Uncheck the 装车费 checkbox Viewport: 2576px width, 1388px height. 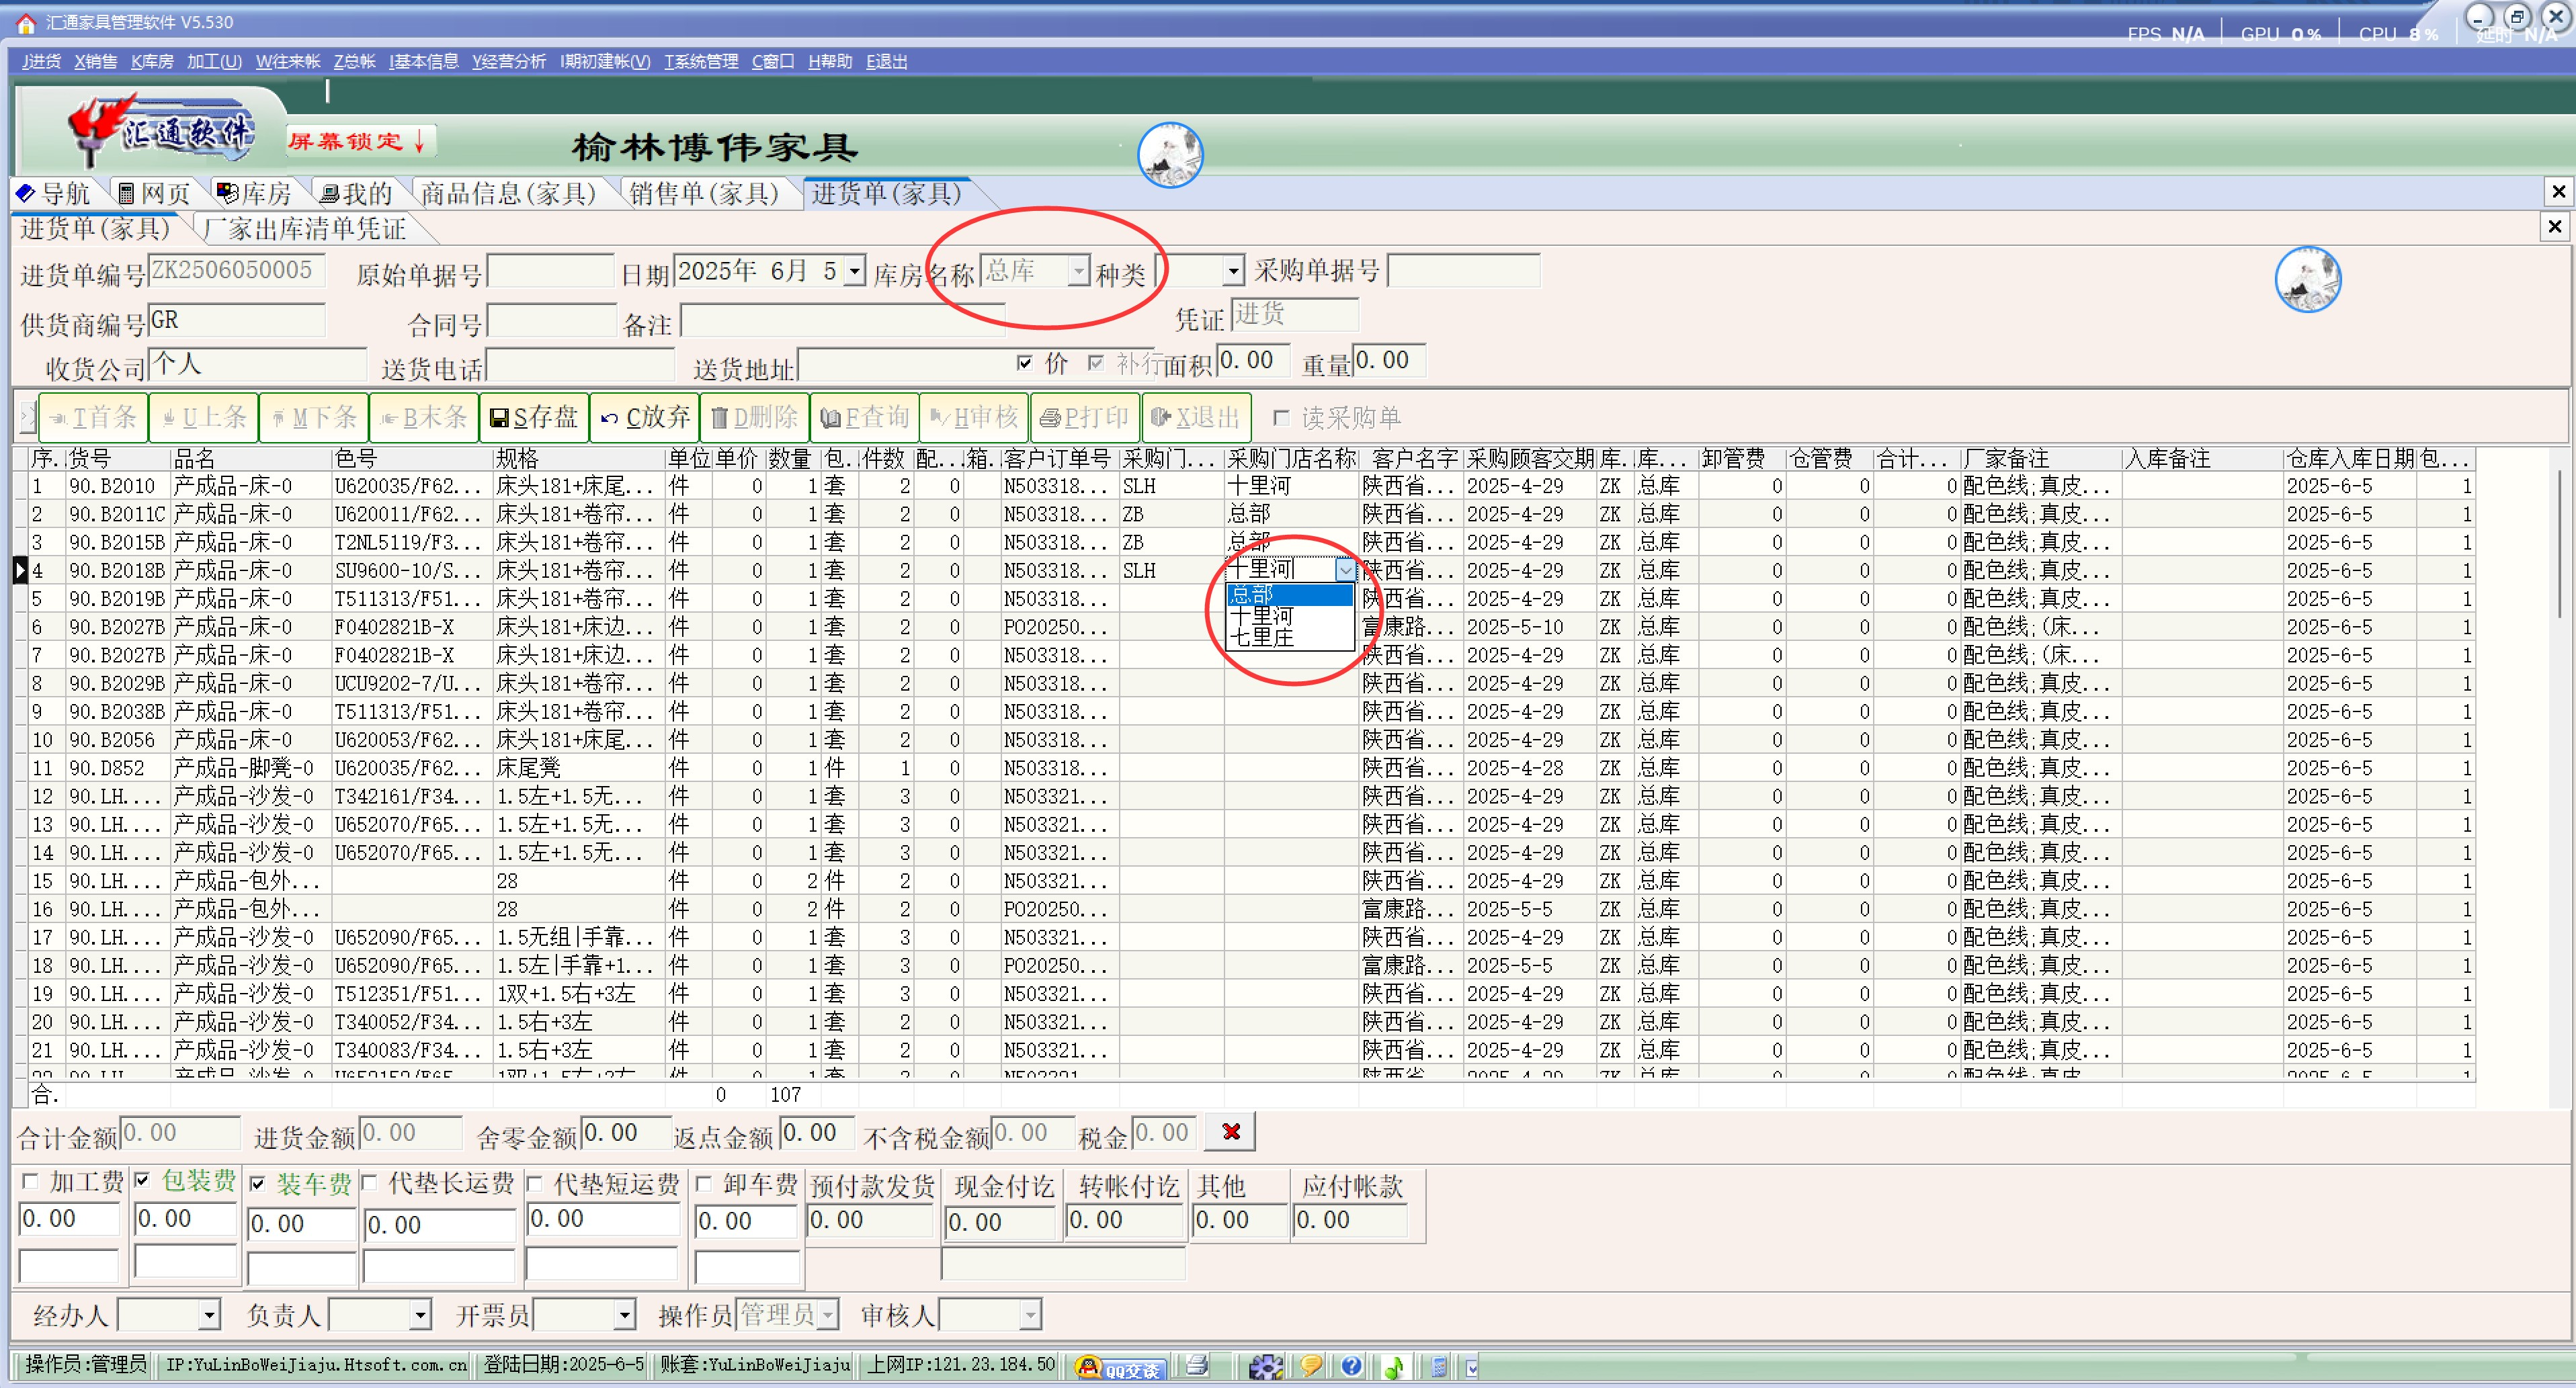point(258,1184)
